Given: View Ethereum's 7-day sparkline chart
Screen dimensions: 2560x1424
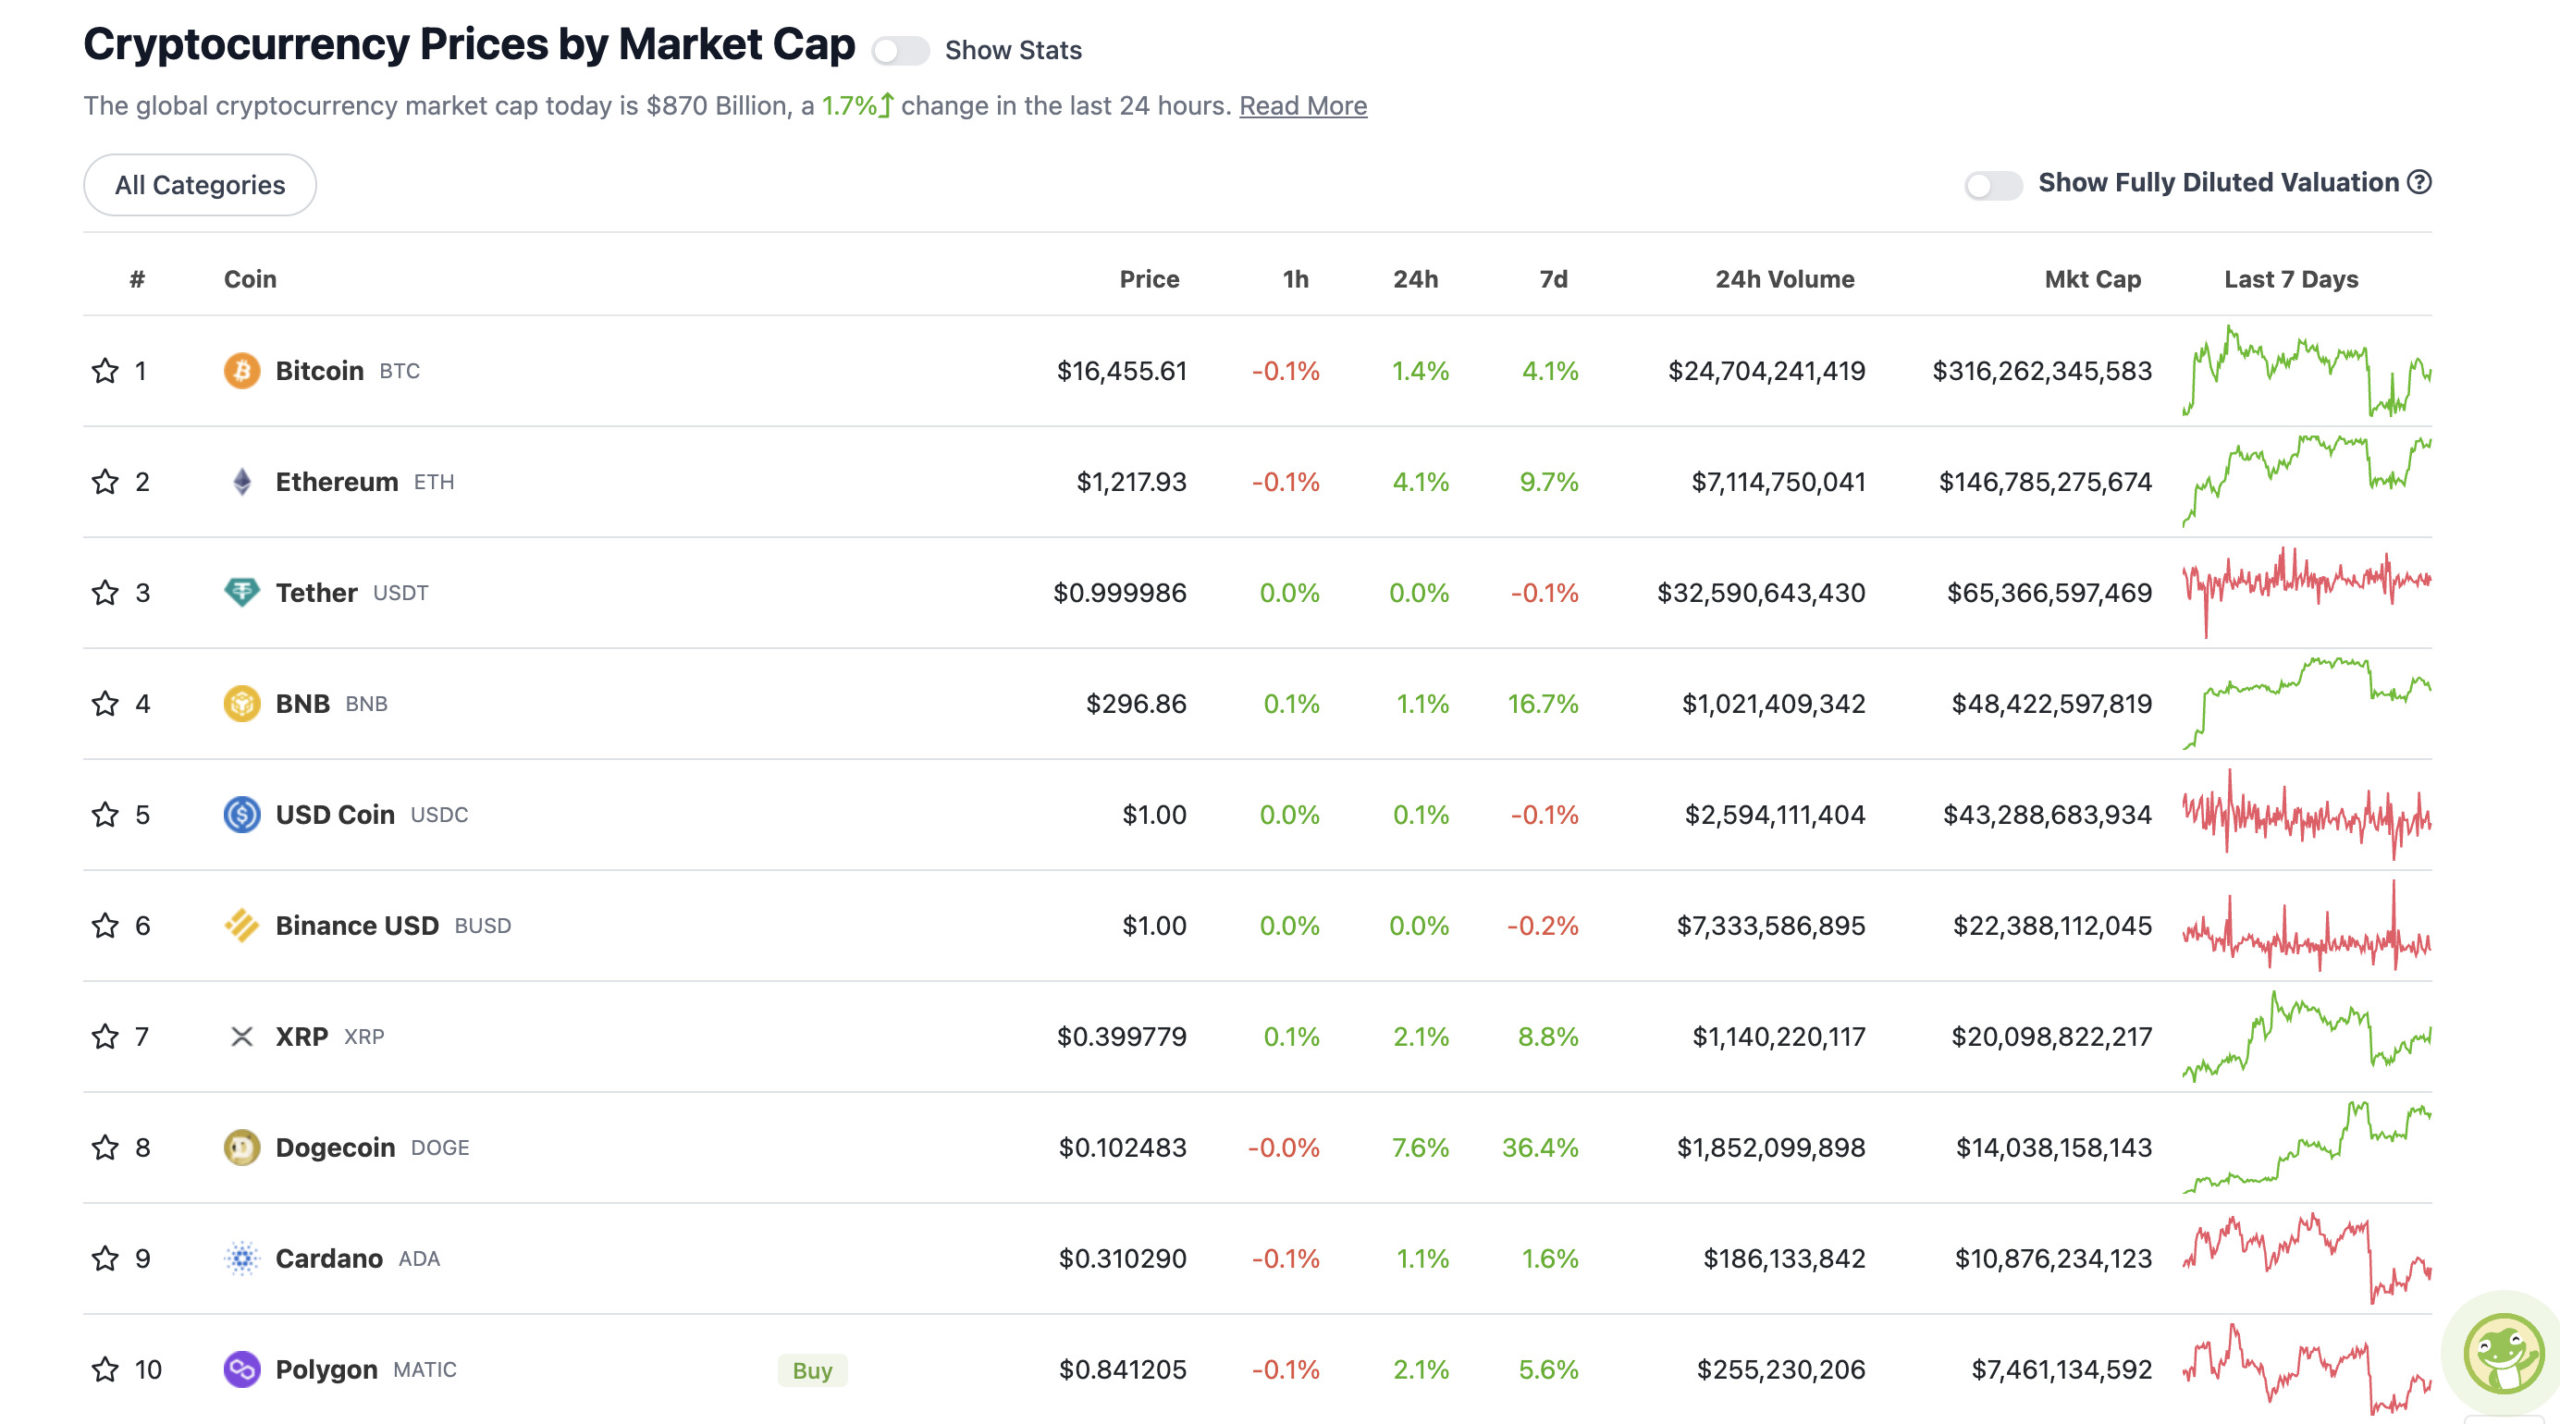Looking at the screenshot, I should coord(2307,482).
